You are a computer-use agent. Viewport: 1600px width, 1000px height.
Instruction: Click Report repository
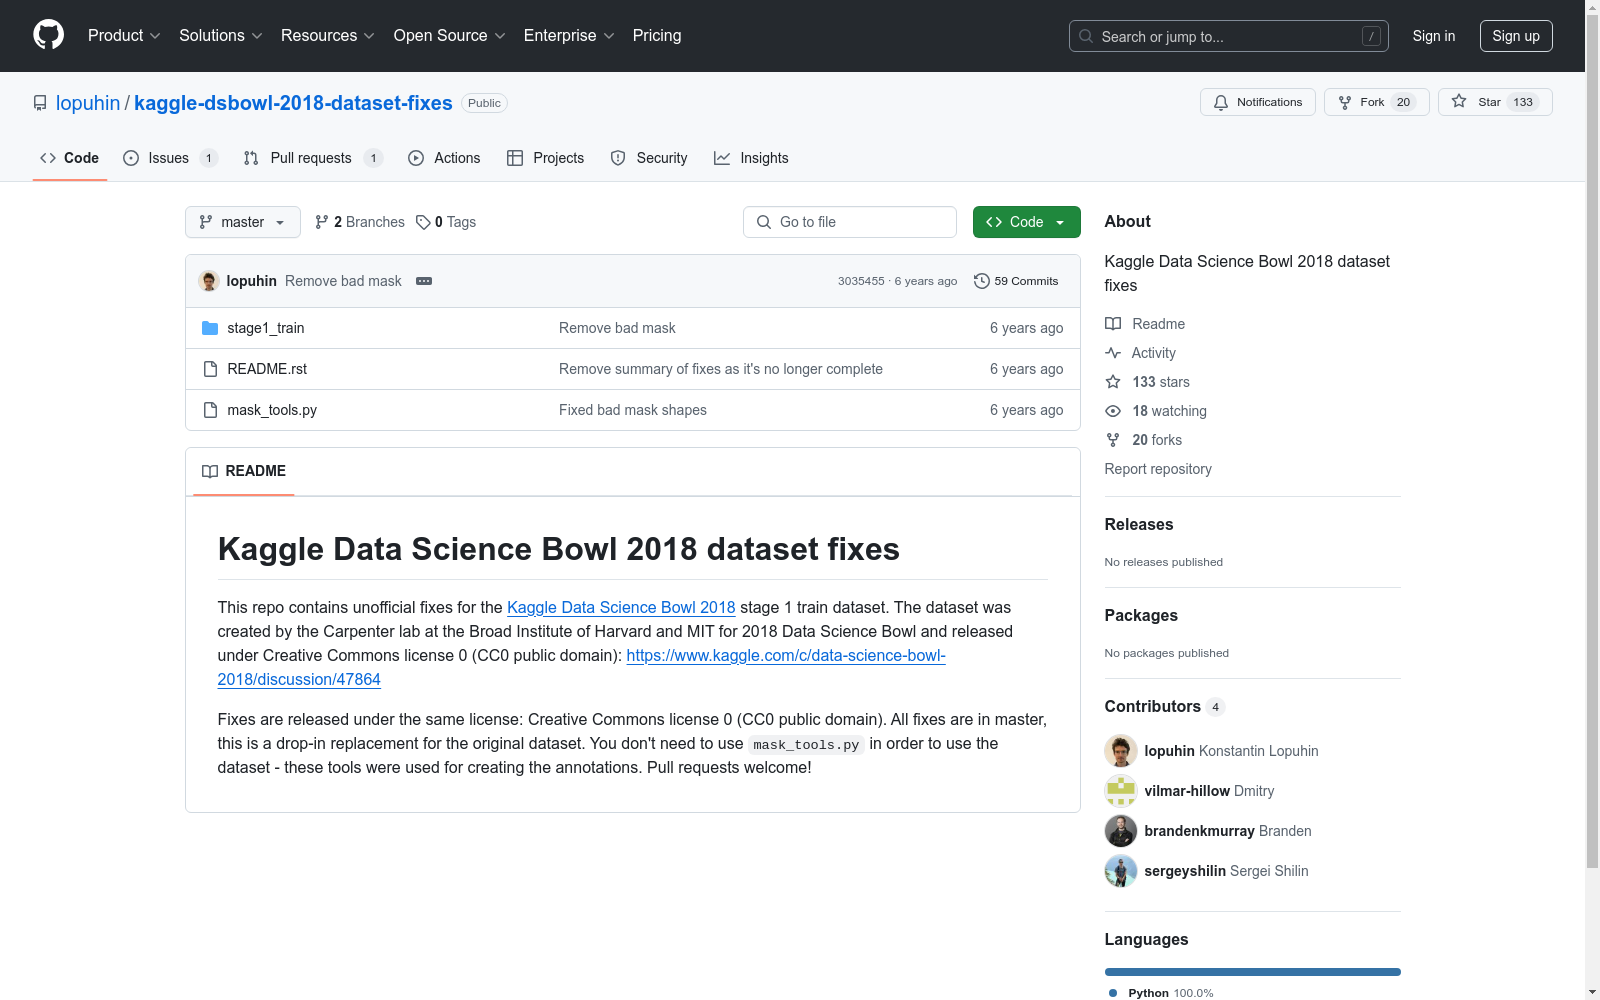click(1157, 469)
